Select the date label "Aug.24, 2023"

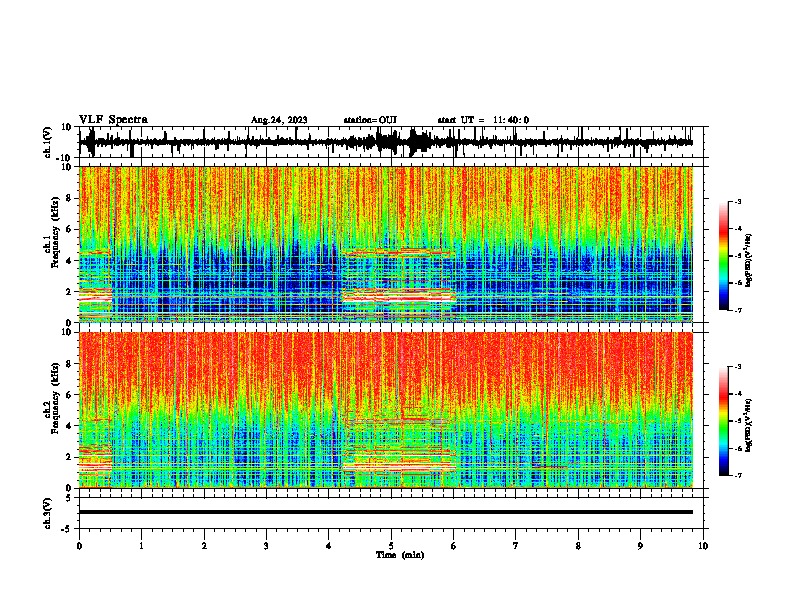pyautogui.click(x=279, y=120)
